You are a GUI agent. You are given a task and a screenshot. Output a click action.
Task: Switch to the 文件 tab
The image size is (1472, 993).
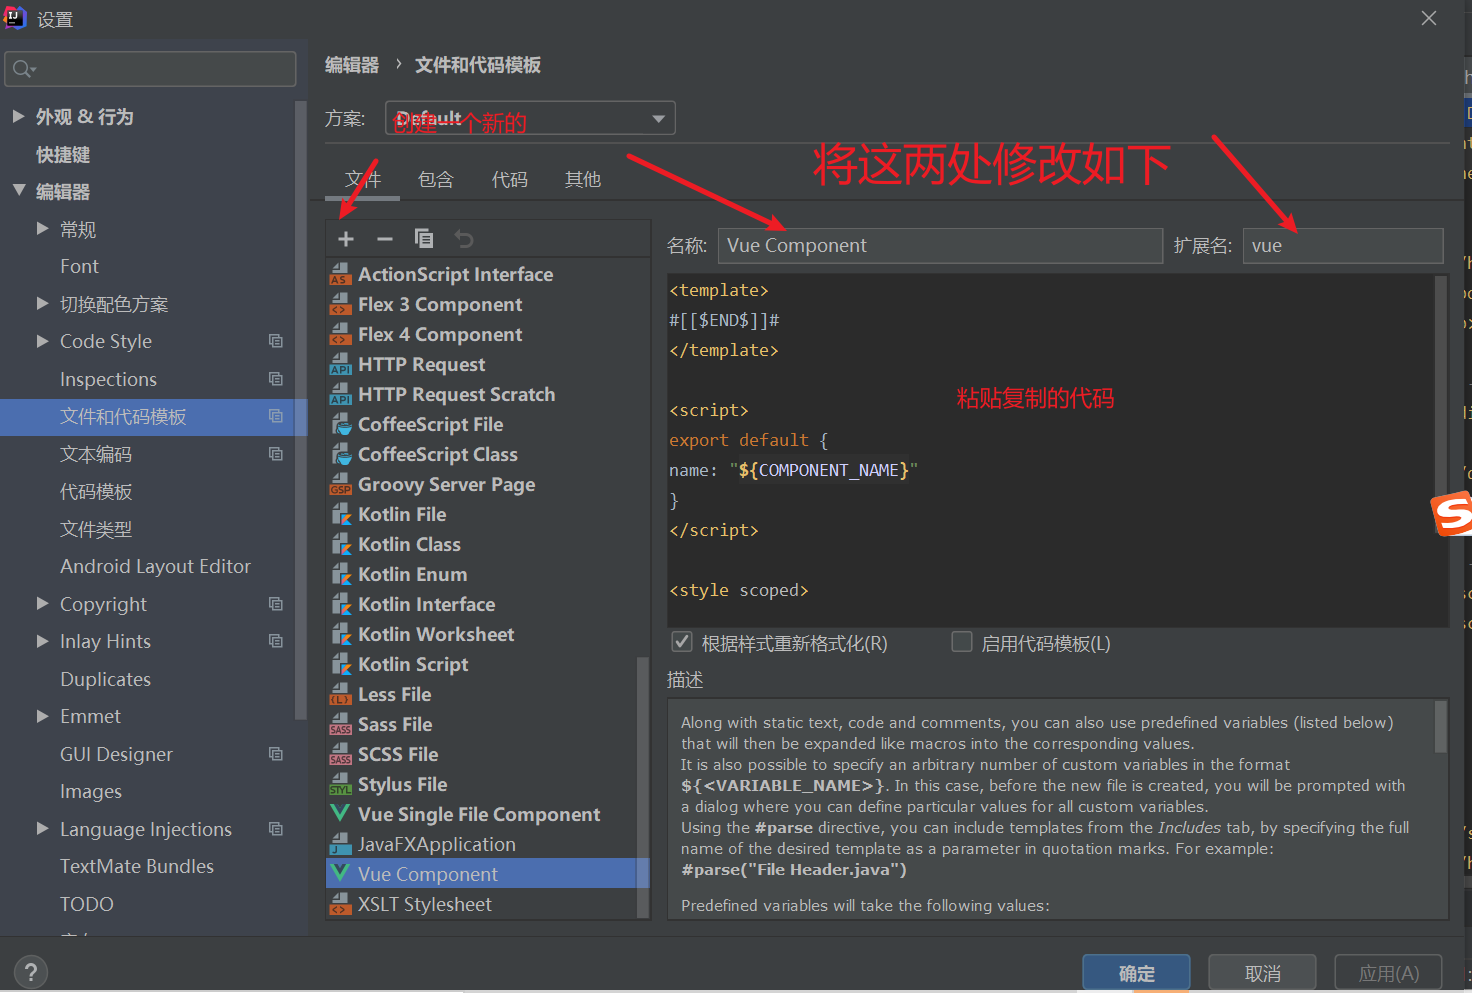[x=363, y=179]
